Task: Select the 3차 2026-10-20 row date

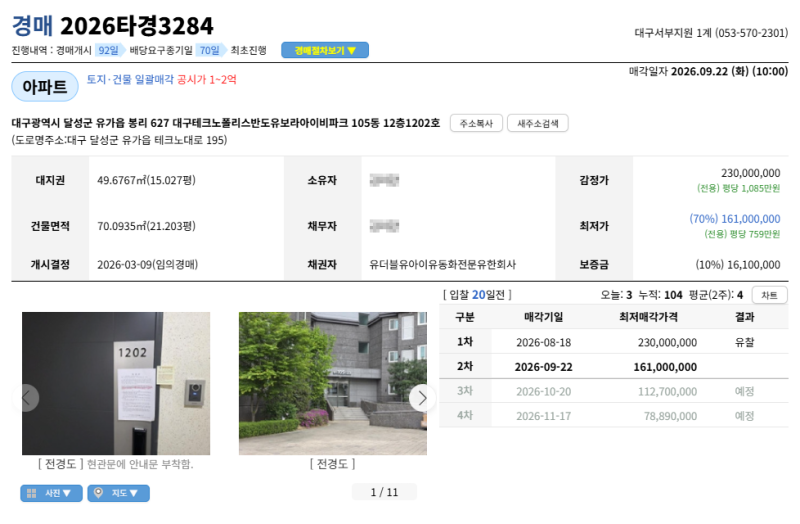Action: (543, 391)
